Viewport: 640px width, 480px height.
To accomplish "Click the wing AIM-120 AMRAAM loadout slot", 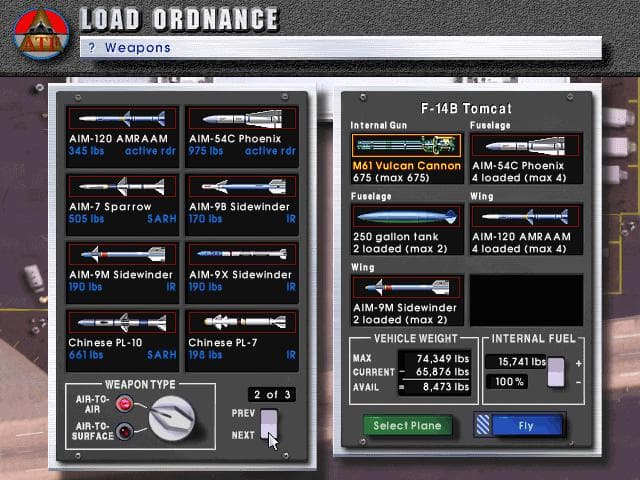I will pos(527,229).
